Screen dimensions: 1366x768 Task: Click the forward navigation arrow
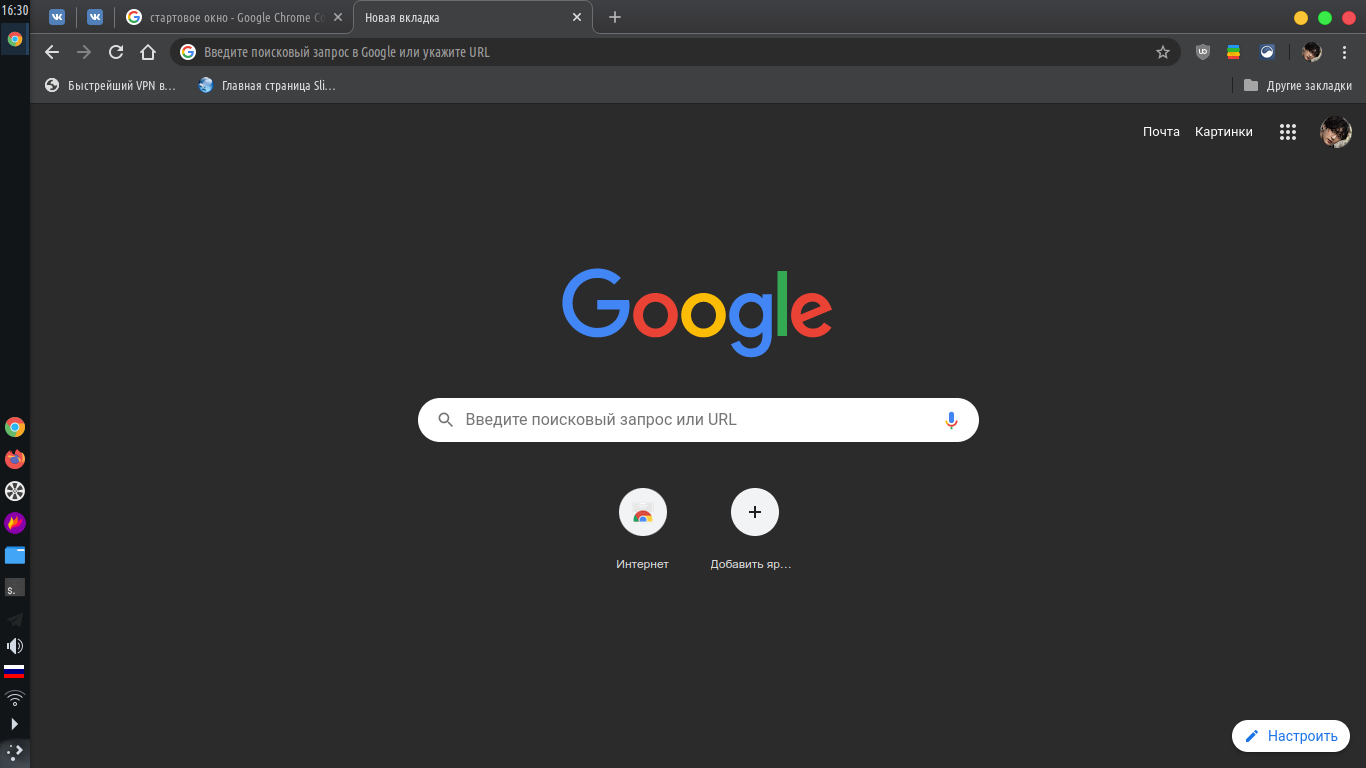tap(84, 52)
